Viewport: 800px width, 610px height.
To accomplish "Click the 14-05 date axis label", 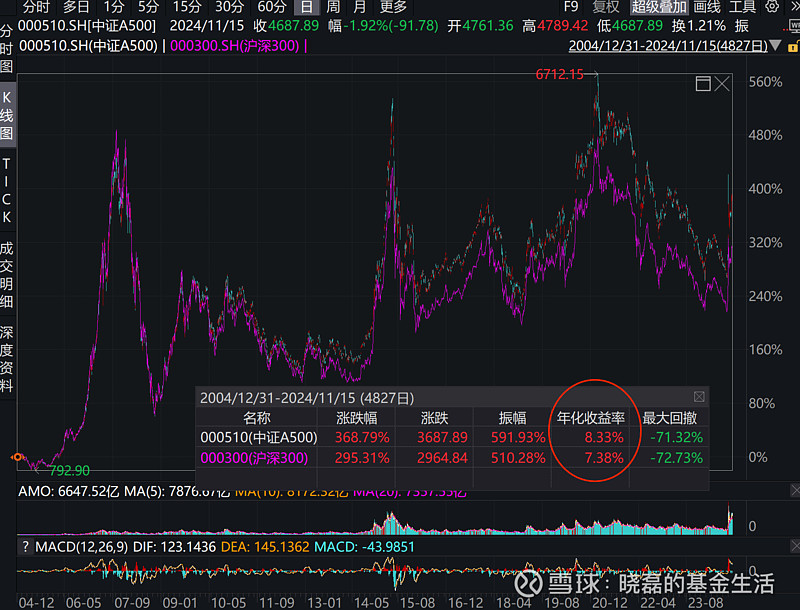I will (x=371, y=603).
